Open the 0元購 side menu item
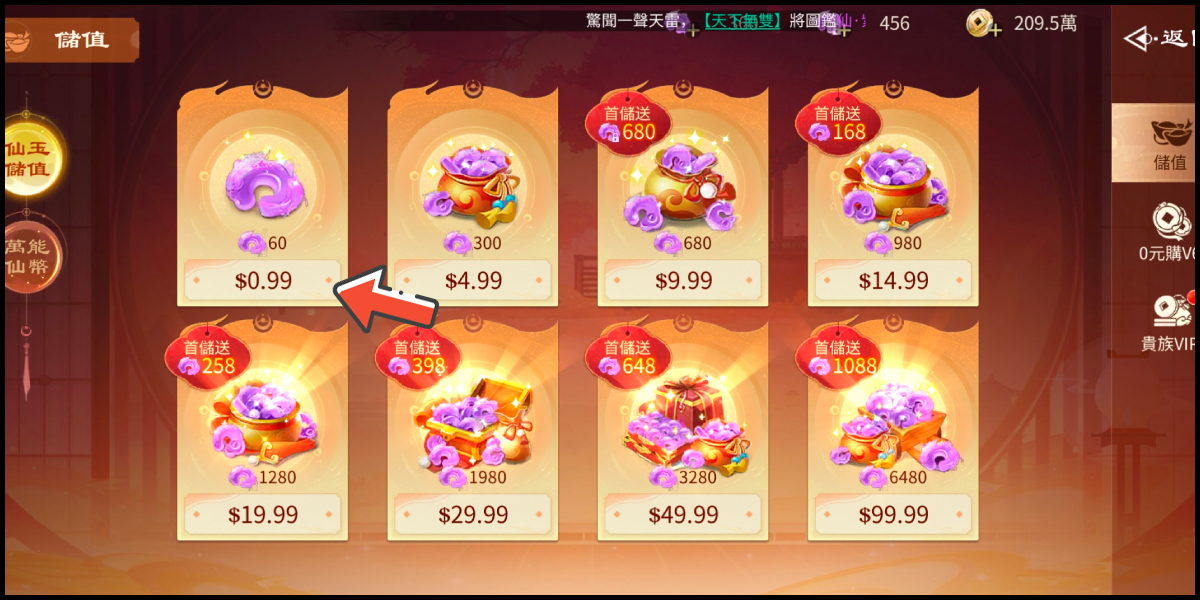This screenshot has width=1200, height=600. tap(1164, 232)
